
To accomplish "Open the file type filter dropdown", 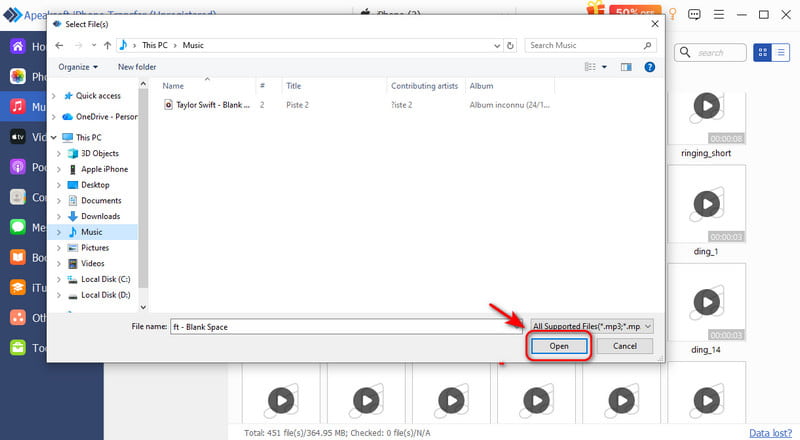I will pos(592,326).
